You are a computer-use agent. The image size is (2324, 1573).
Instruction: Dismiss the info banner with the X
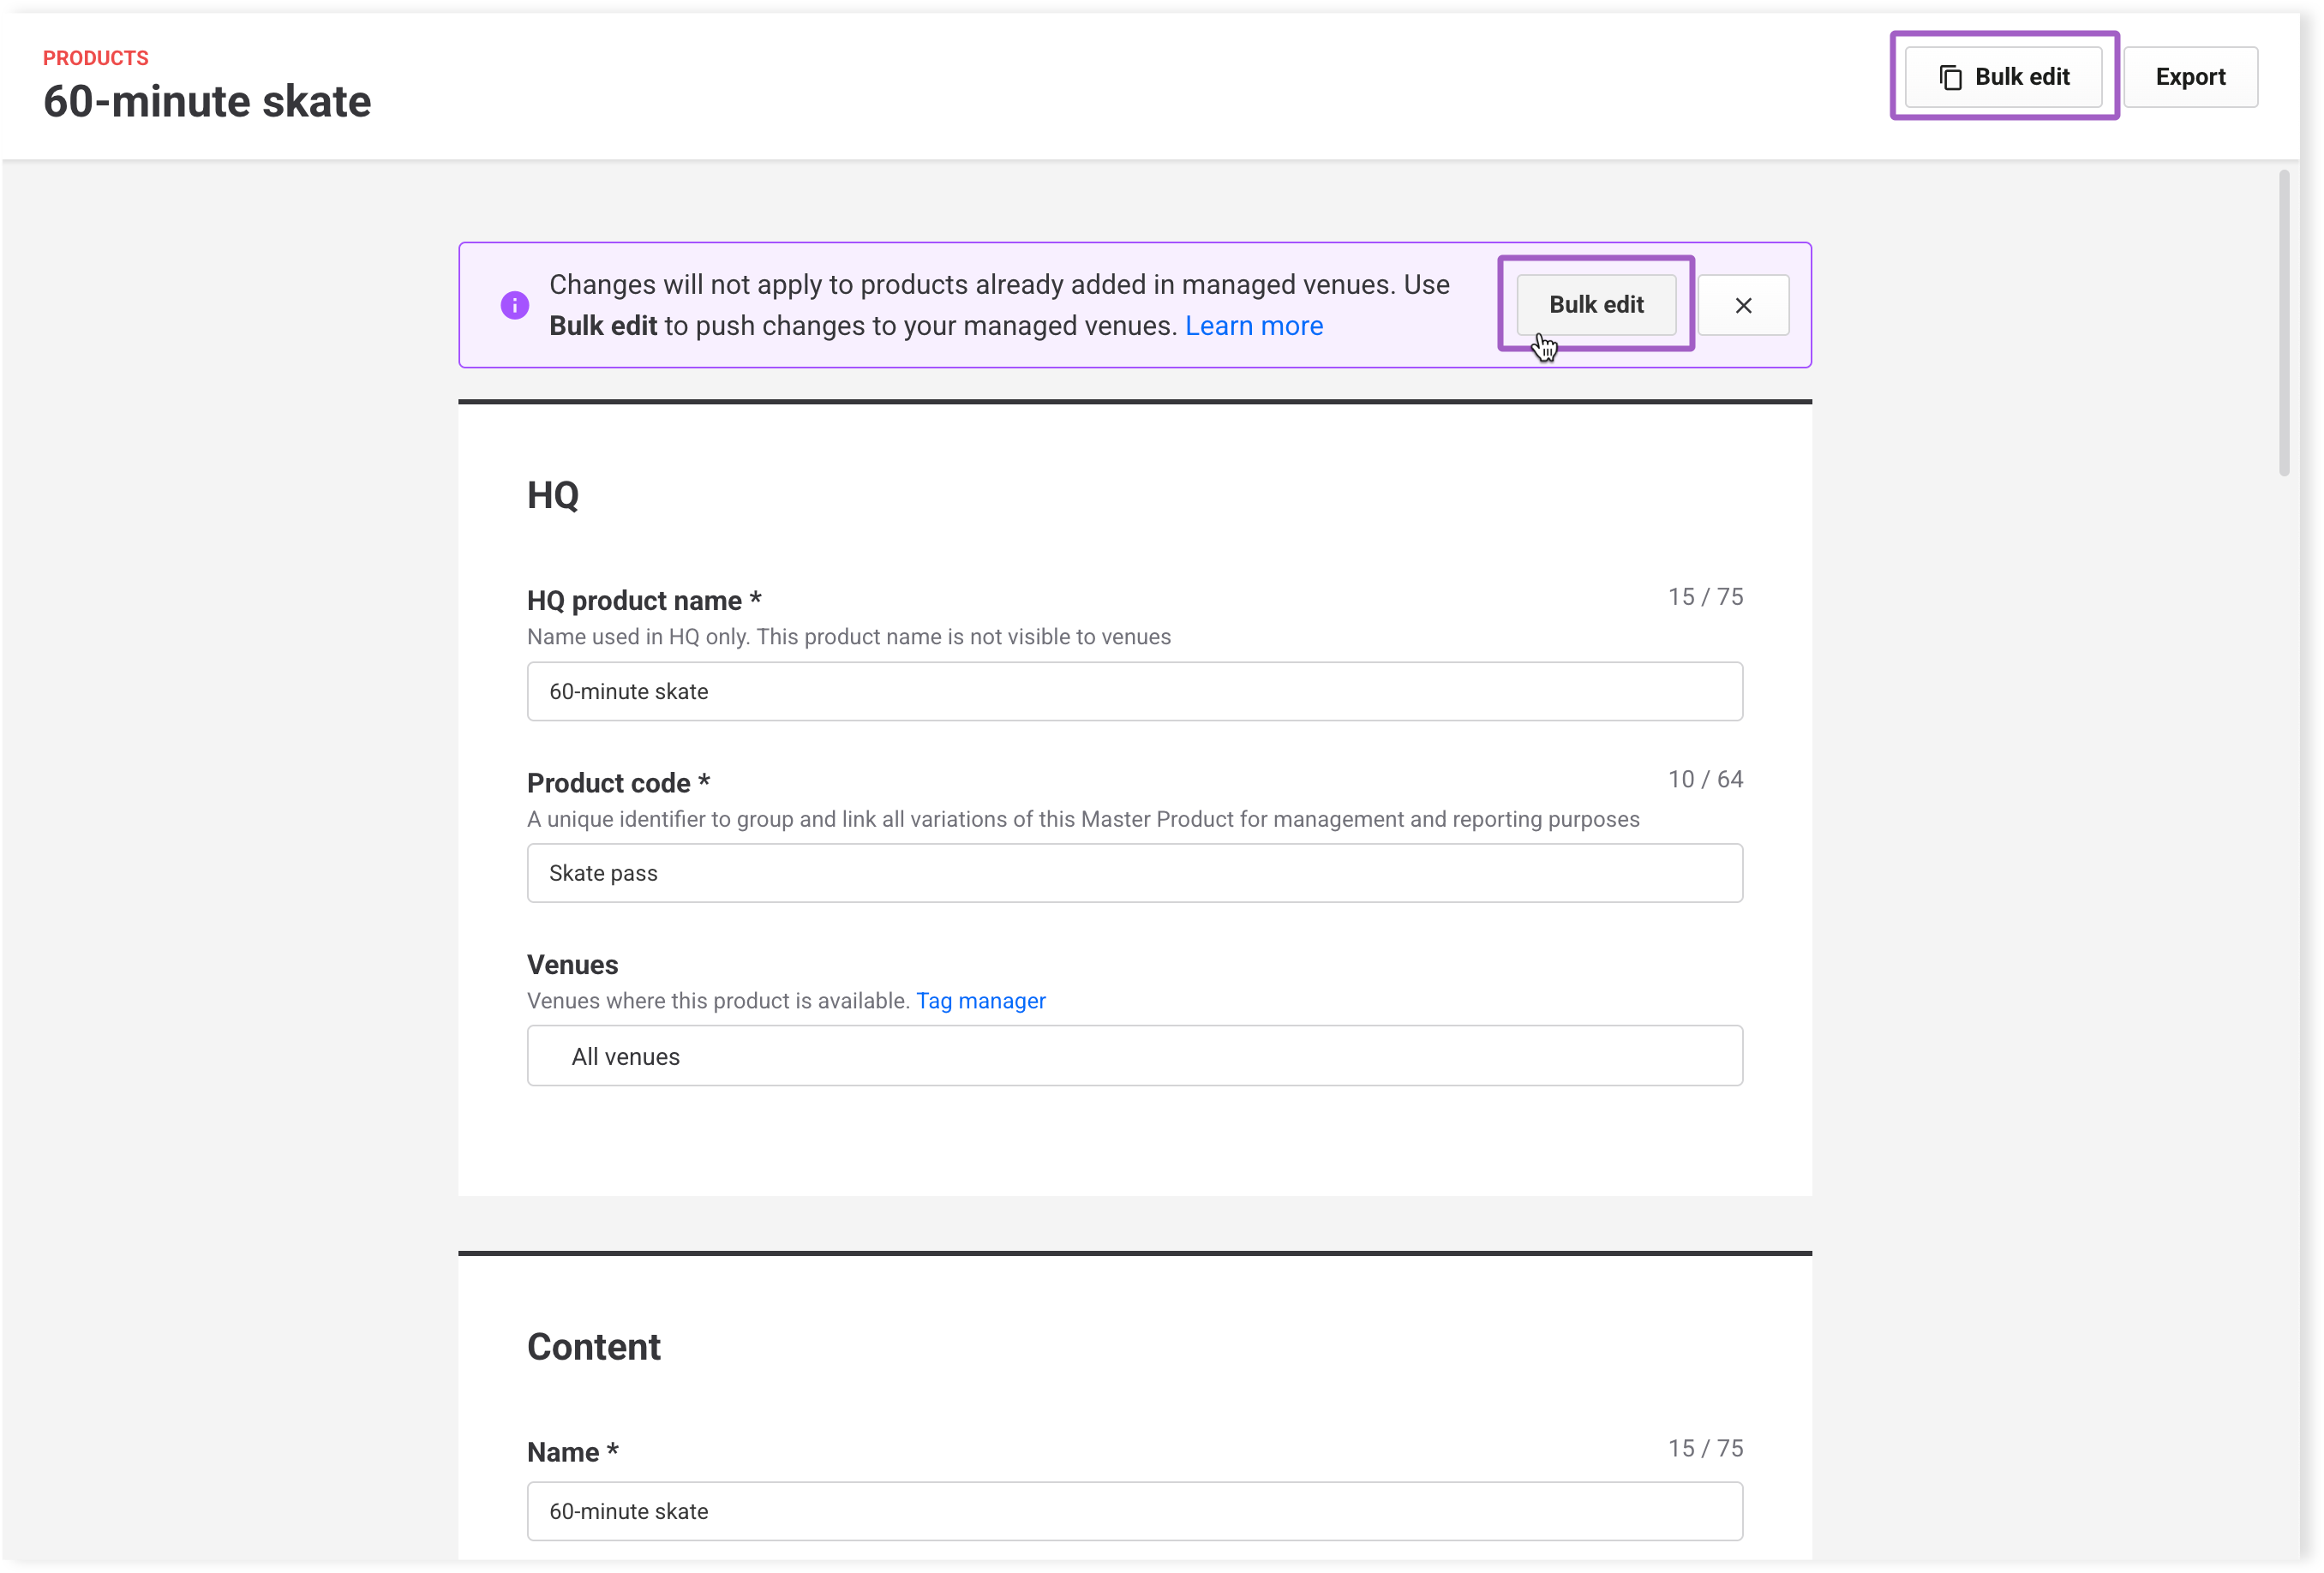coord(1742,305)
